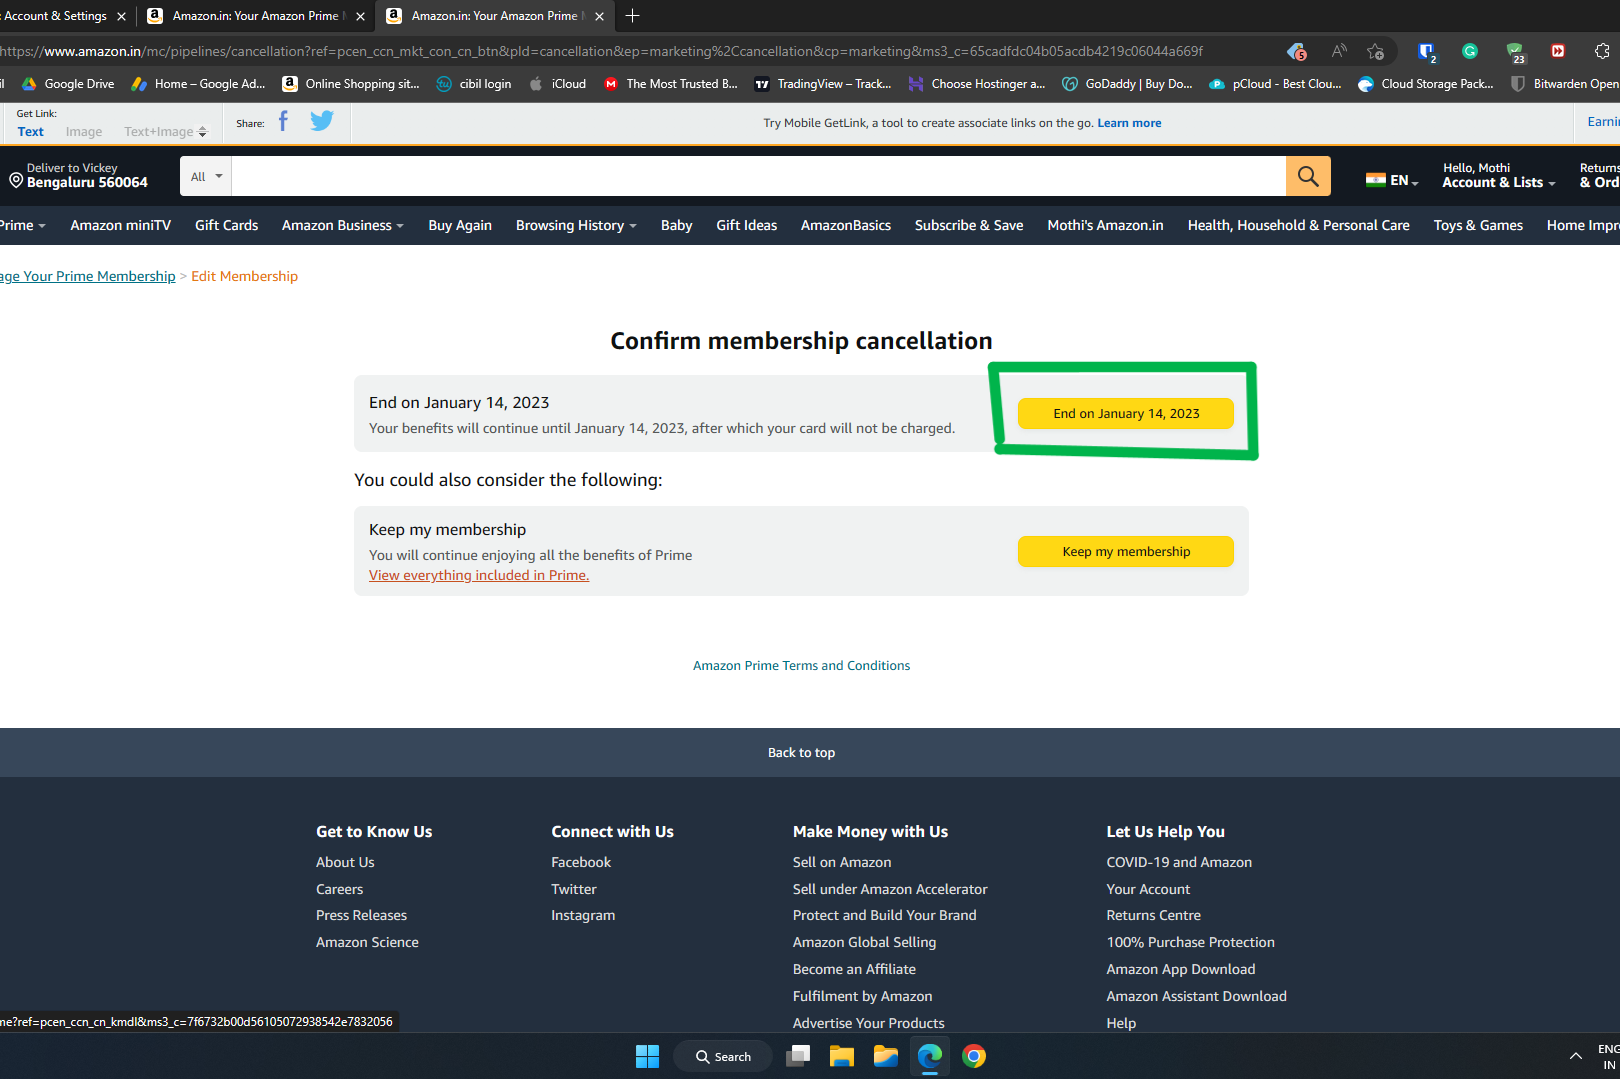Change delivery location Bengaluru 560064
The width and height of the screenshot is (1620, 1079).
click(x=79, y=176)
